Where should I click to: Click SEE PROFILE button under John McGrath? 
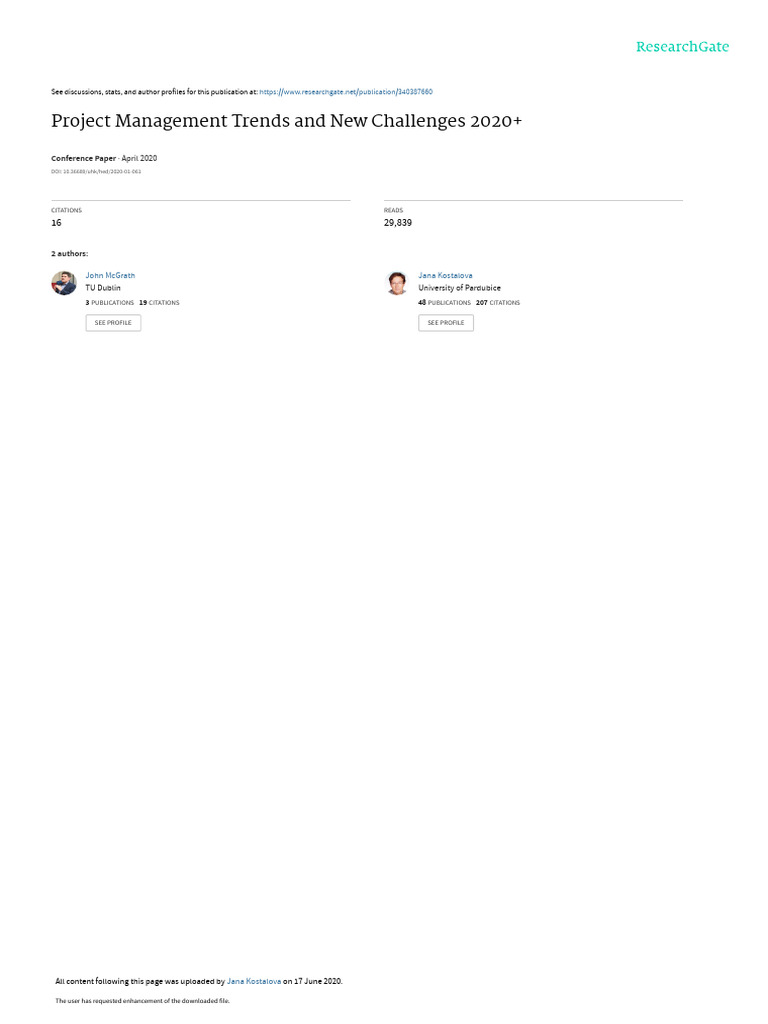point(113,323)
